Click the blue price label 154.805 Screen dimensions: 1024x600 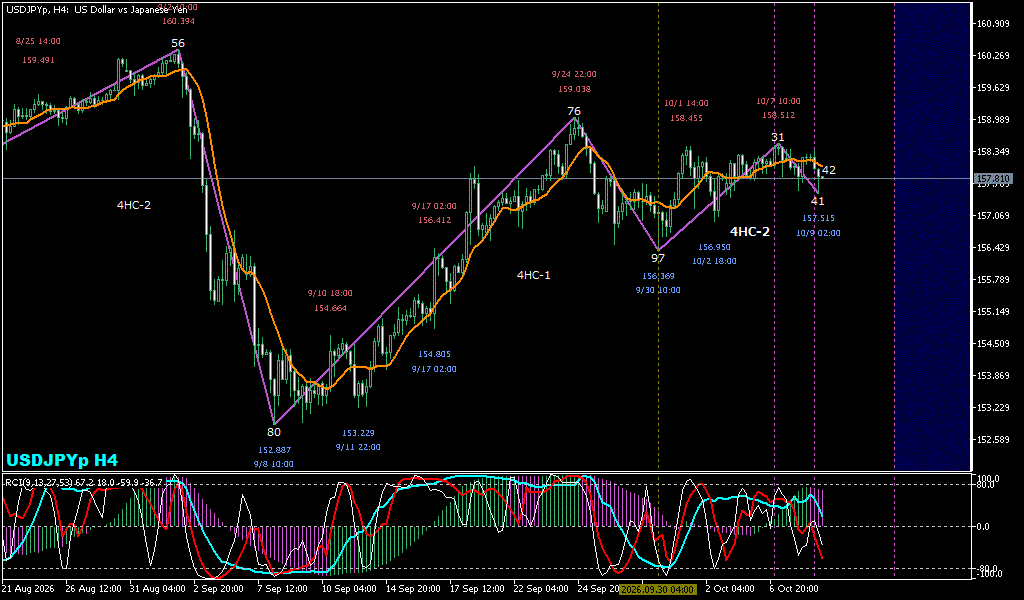(x=434, y=354)
